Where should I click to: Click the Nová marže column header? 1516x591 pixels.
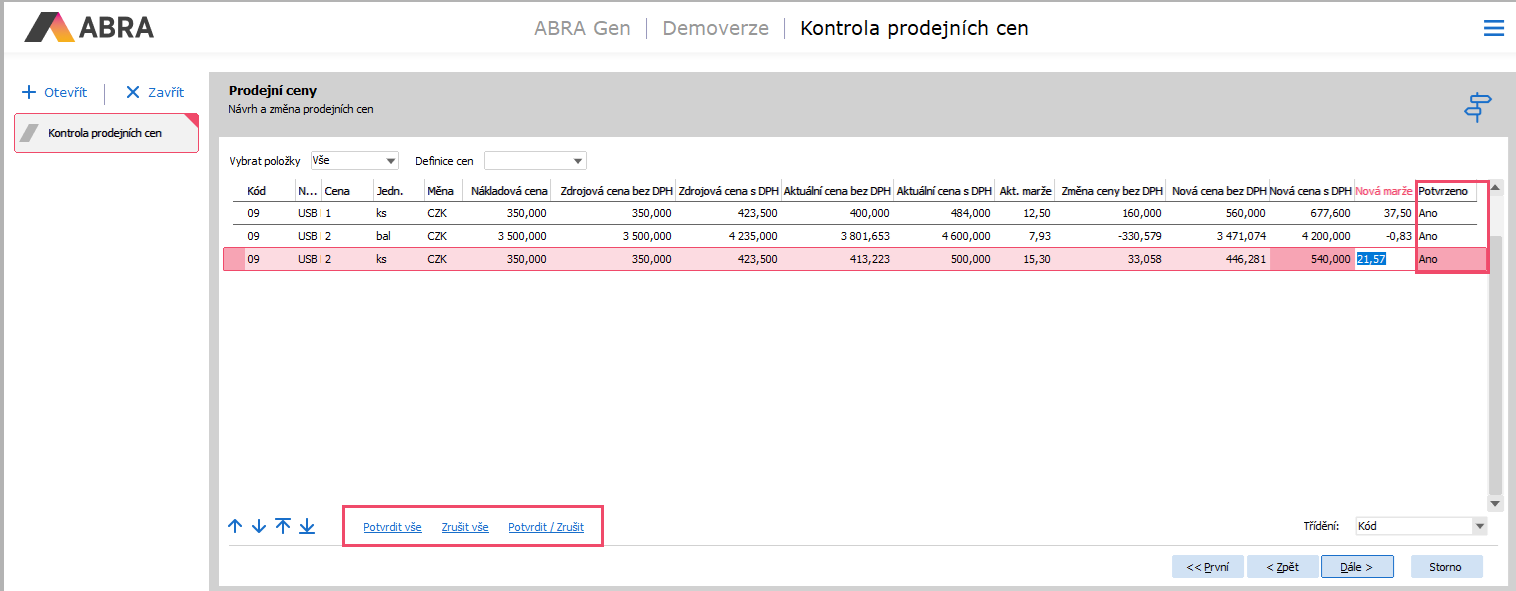coord(1384,191)
